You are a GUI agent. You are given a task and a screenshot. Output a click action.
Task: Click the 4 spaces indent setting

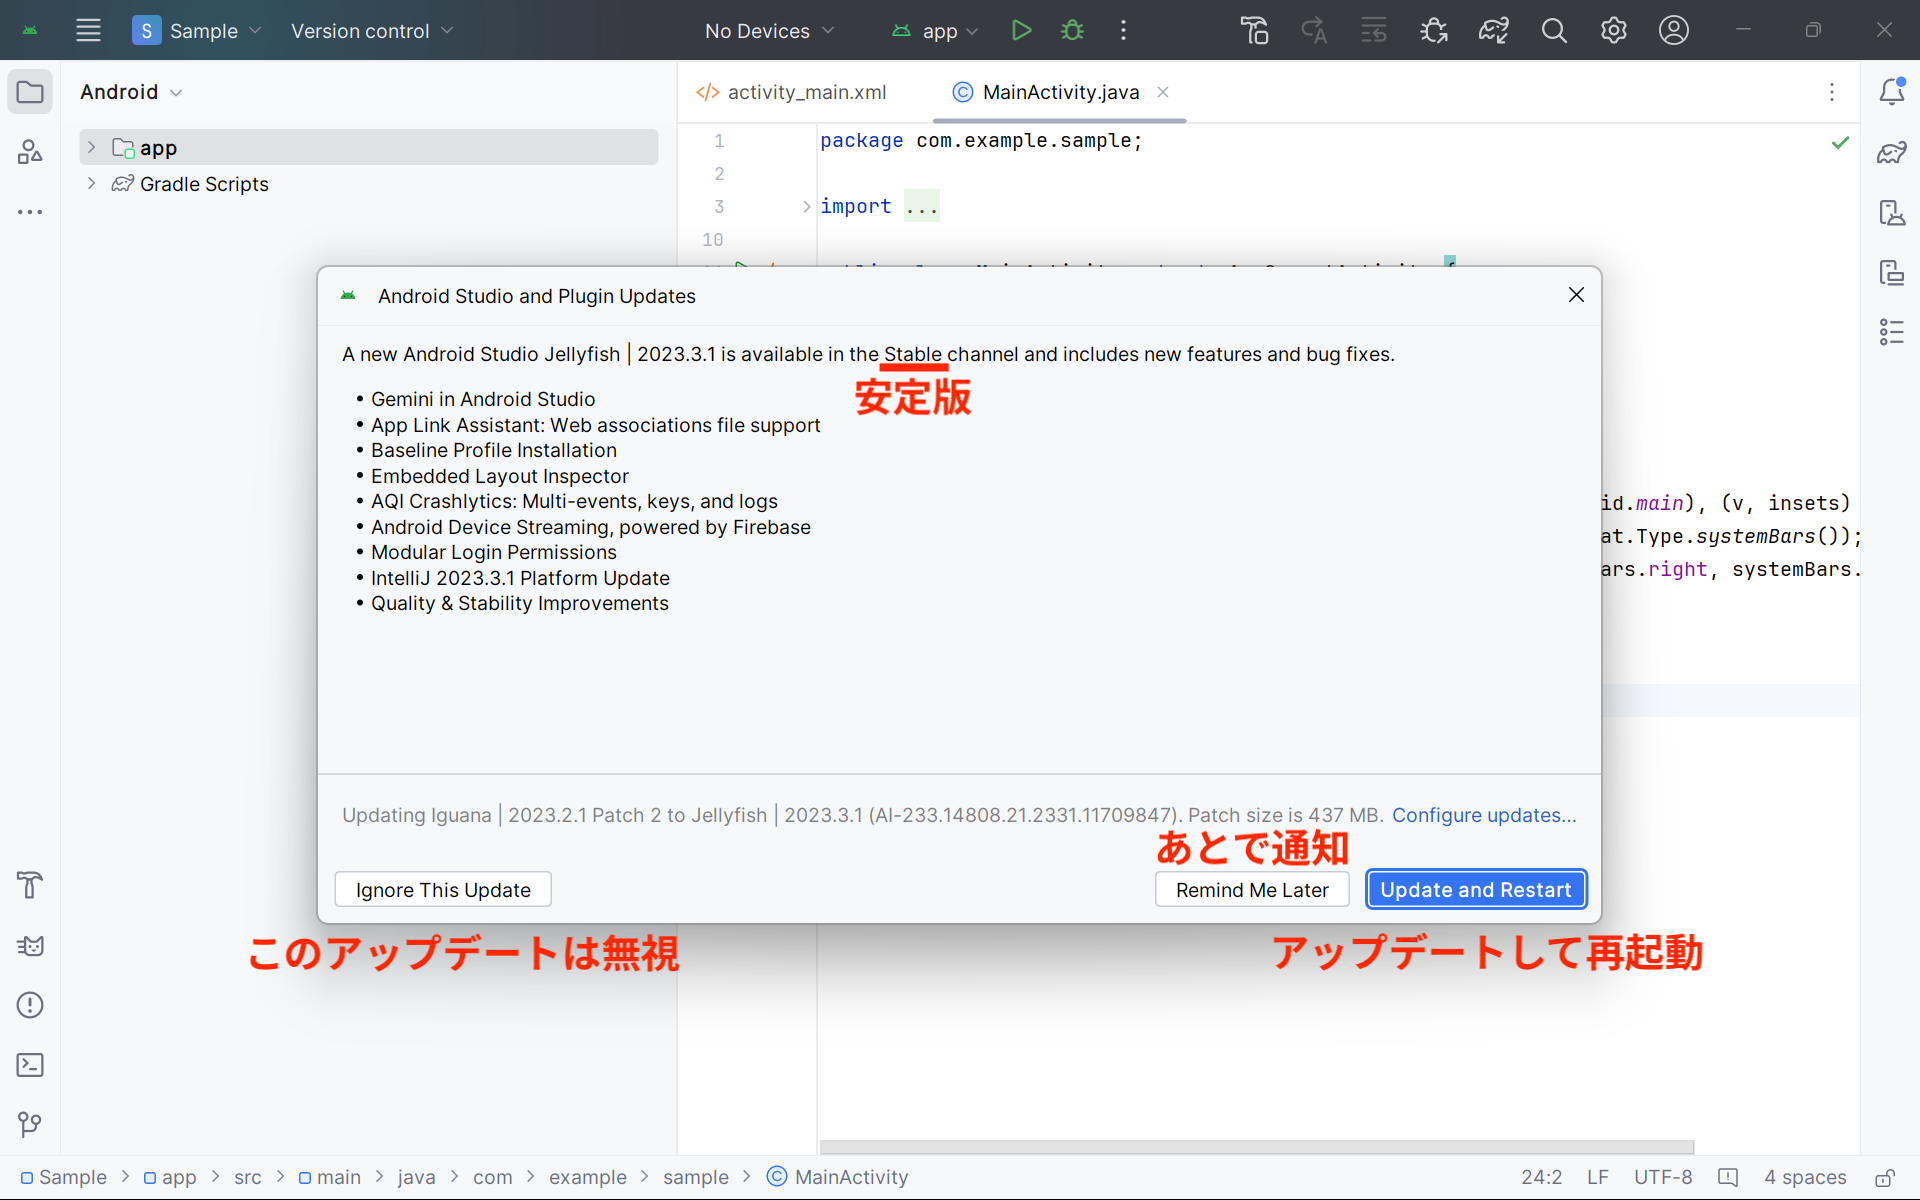click(x=1805, y=1177)
